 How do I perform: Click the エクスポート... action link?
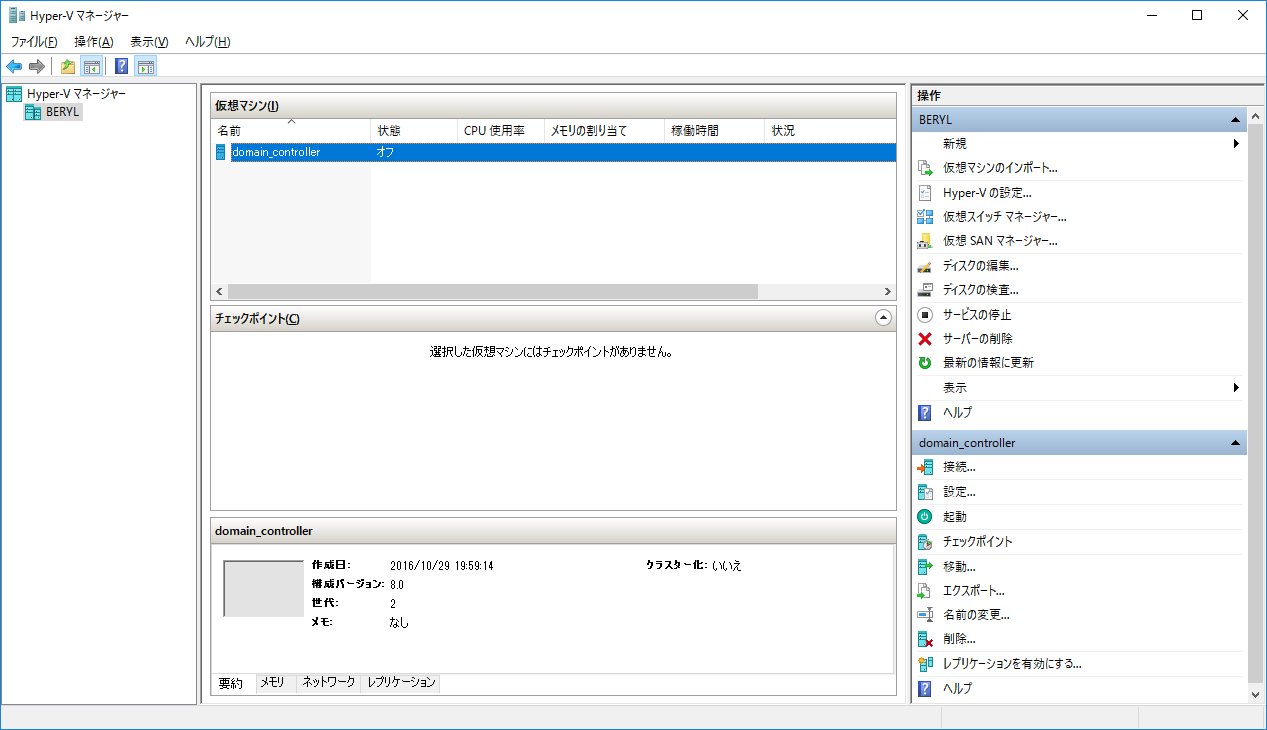coord(974,591)
